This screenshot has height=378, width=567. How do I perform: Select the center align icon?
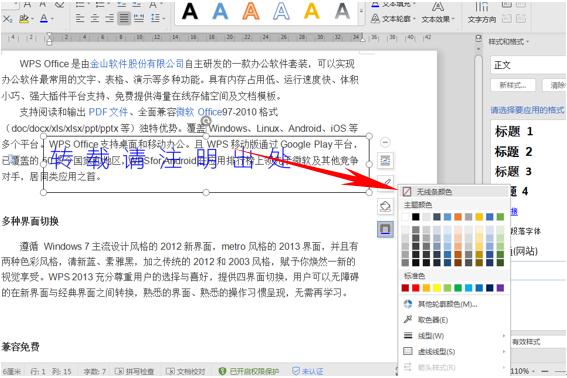coord(95,18)
